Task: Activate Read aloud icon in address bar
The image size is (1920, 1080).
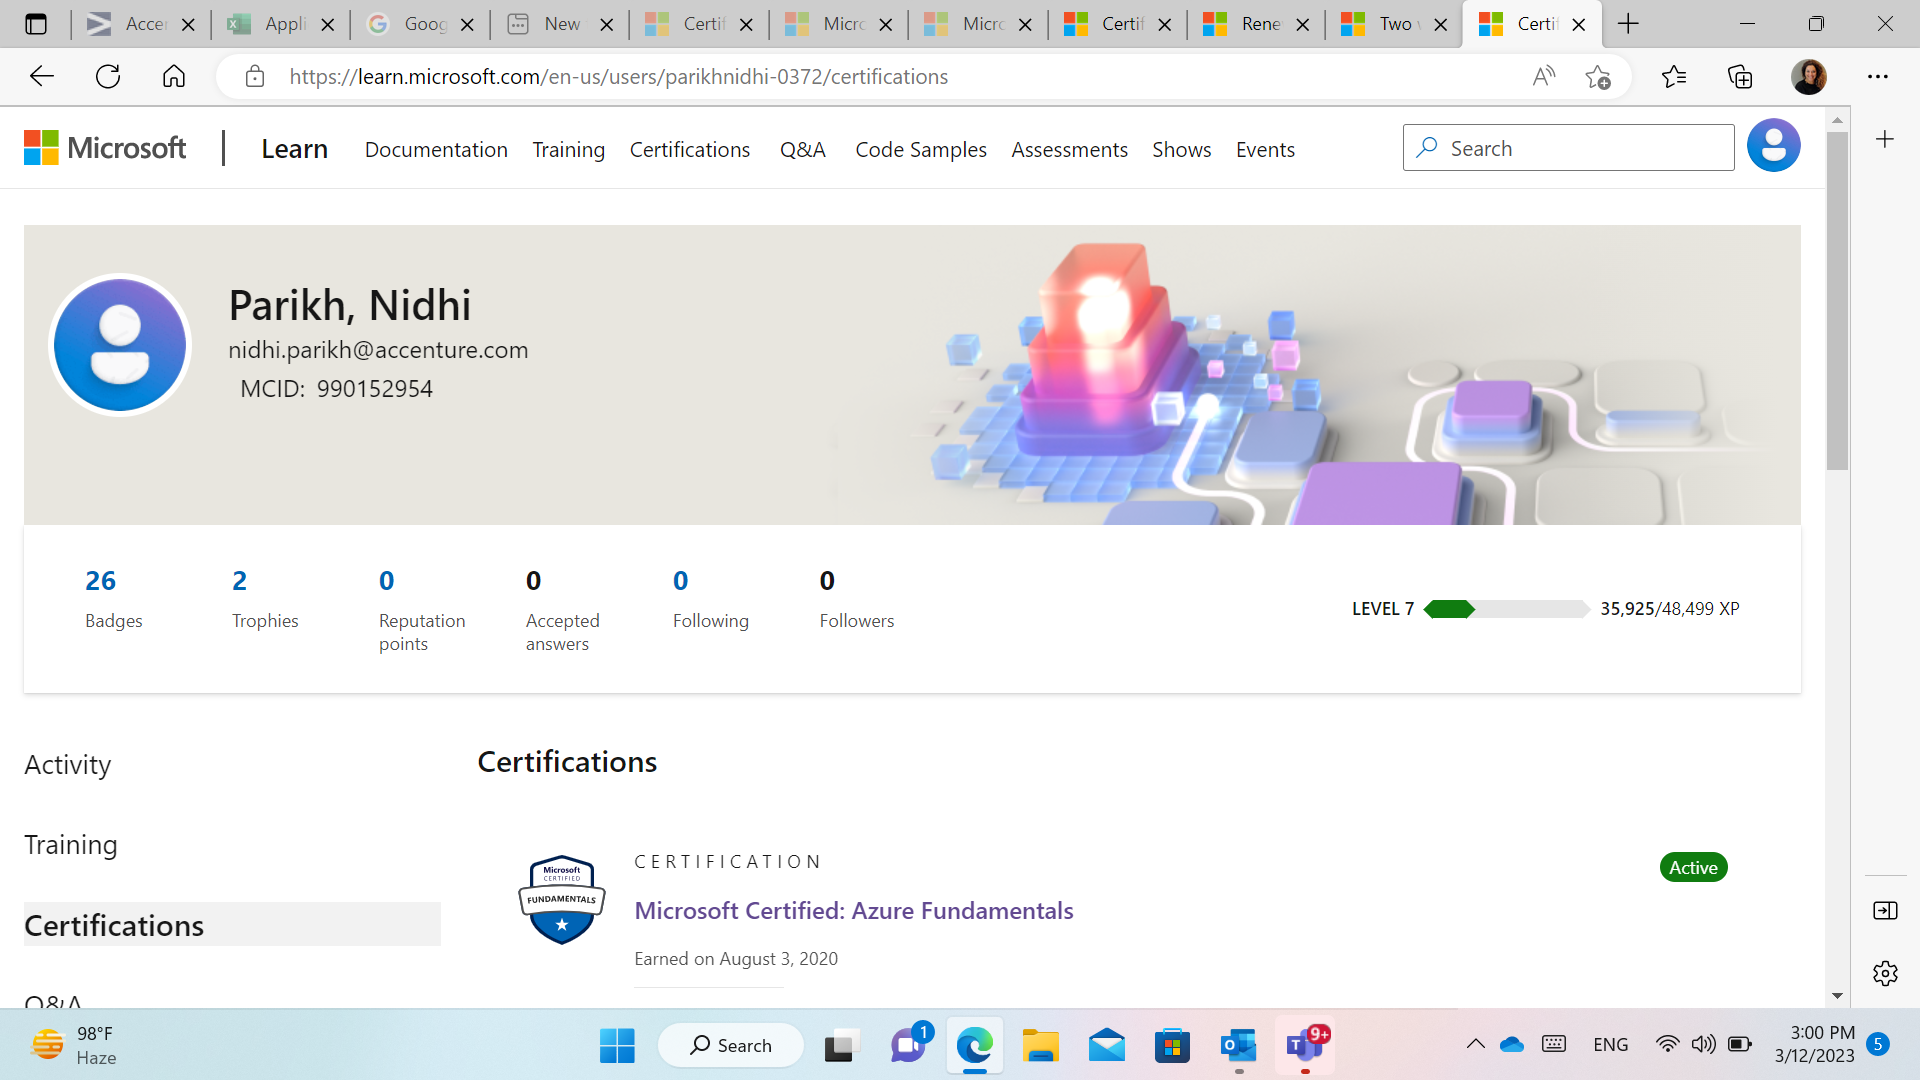Action: [x=1544, y=76]
